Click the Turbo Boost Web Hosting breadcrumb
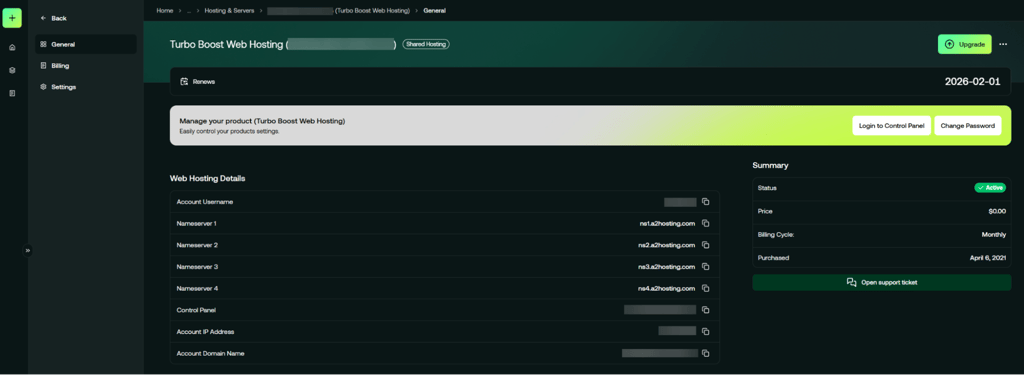This screenshot has height=375, width=1024. (x=338, y=10)
